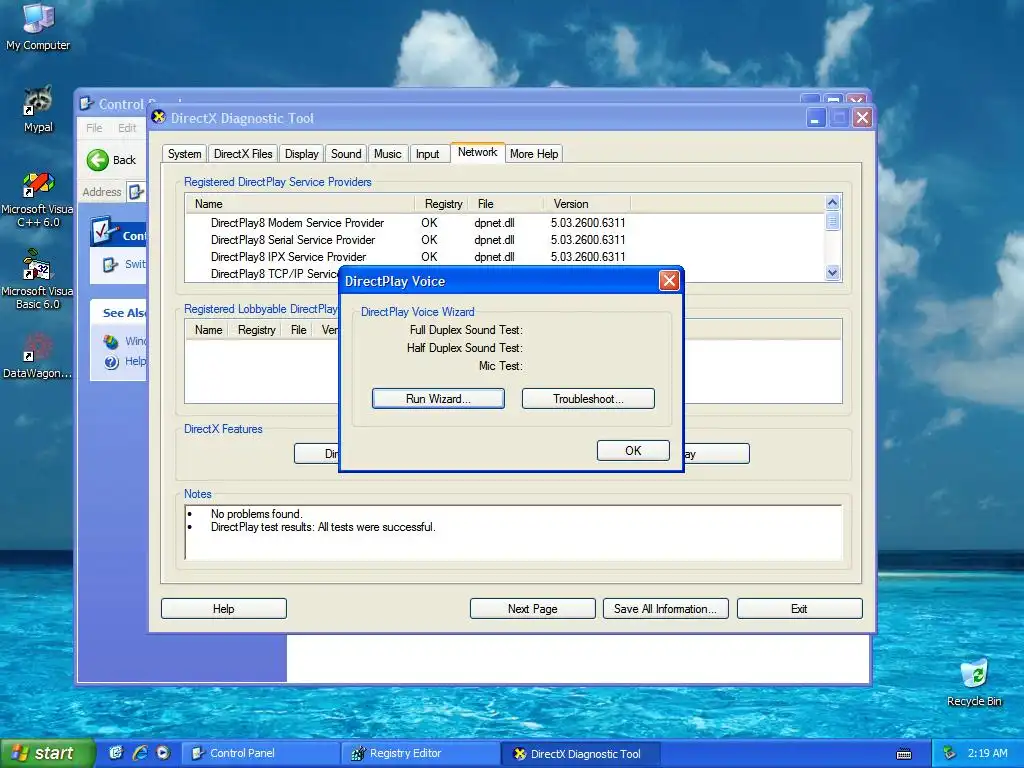Click Windows Media Player quick launch icon
This screenshot has height=768, width=1024.
tap(163, 753)
